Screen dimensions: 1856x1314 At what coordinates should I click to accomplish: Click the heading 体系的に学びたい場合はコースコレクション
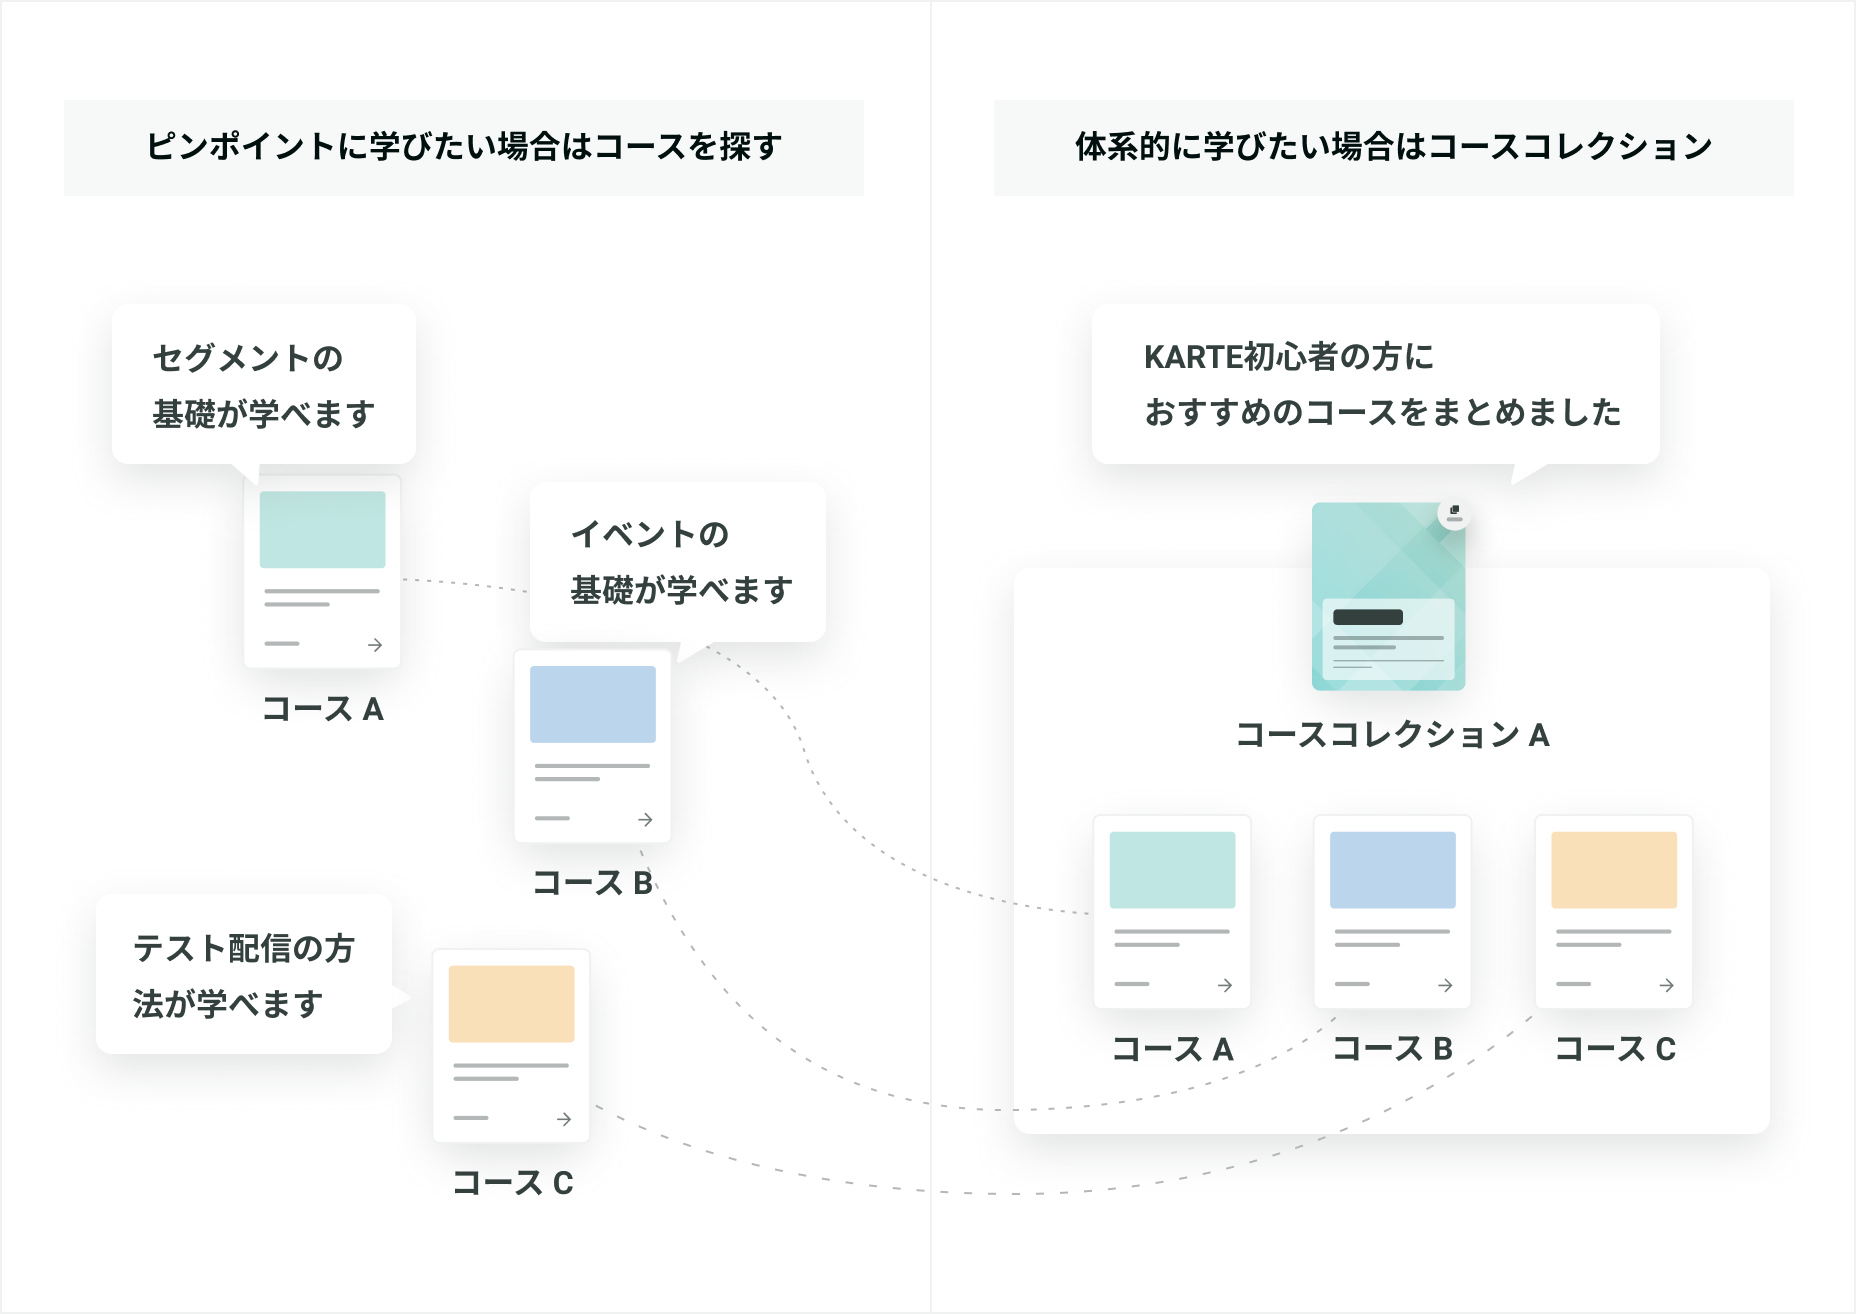[1394, 147]
